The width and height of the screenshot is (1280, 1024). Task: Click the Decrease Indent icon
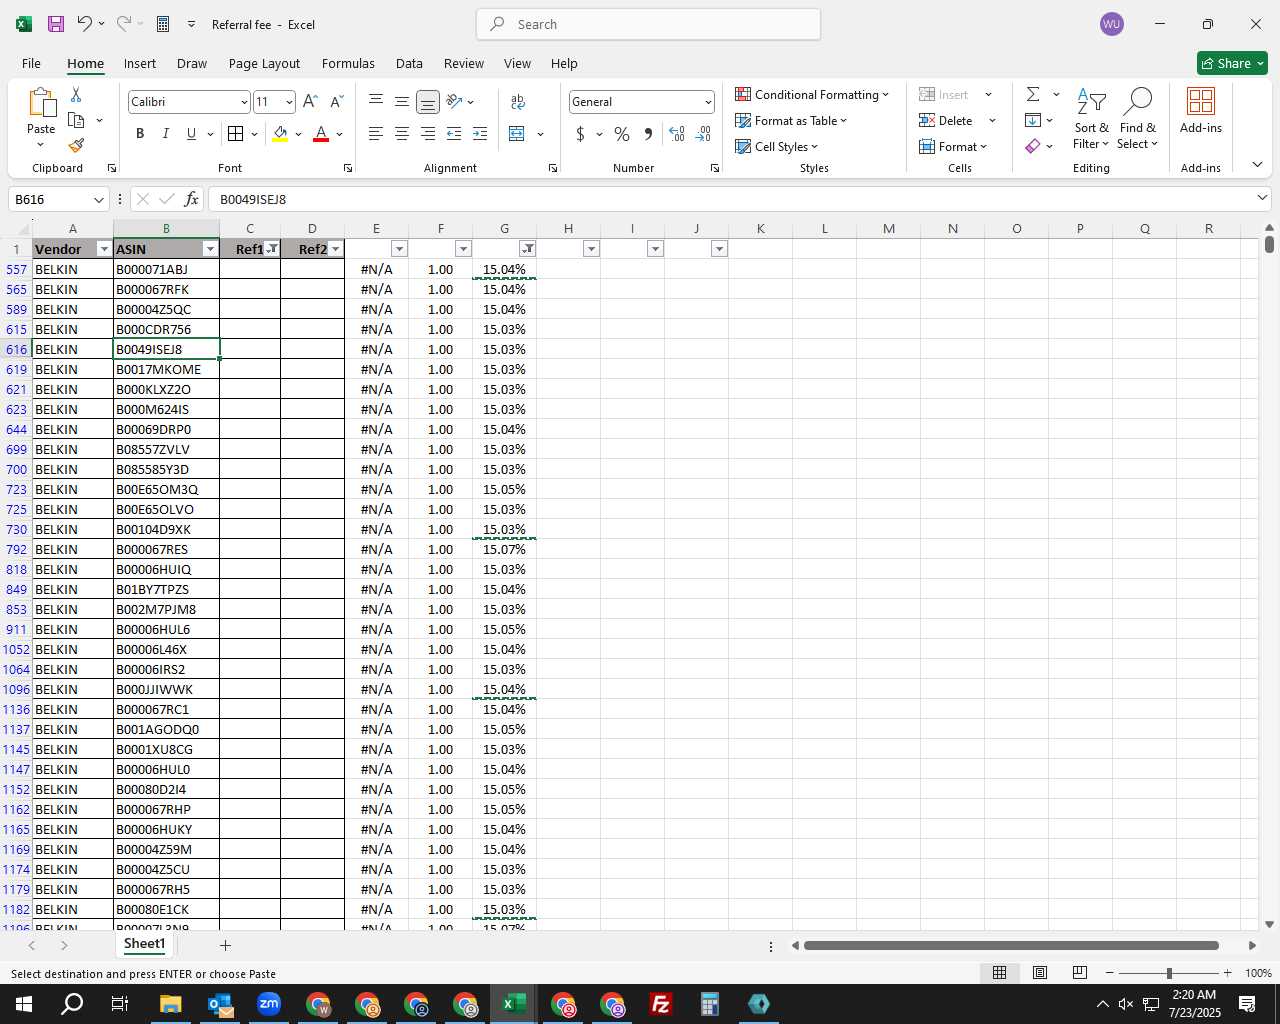[454, 134]
